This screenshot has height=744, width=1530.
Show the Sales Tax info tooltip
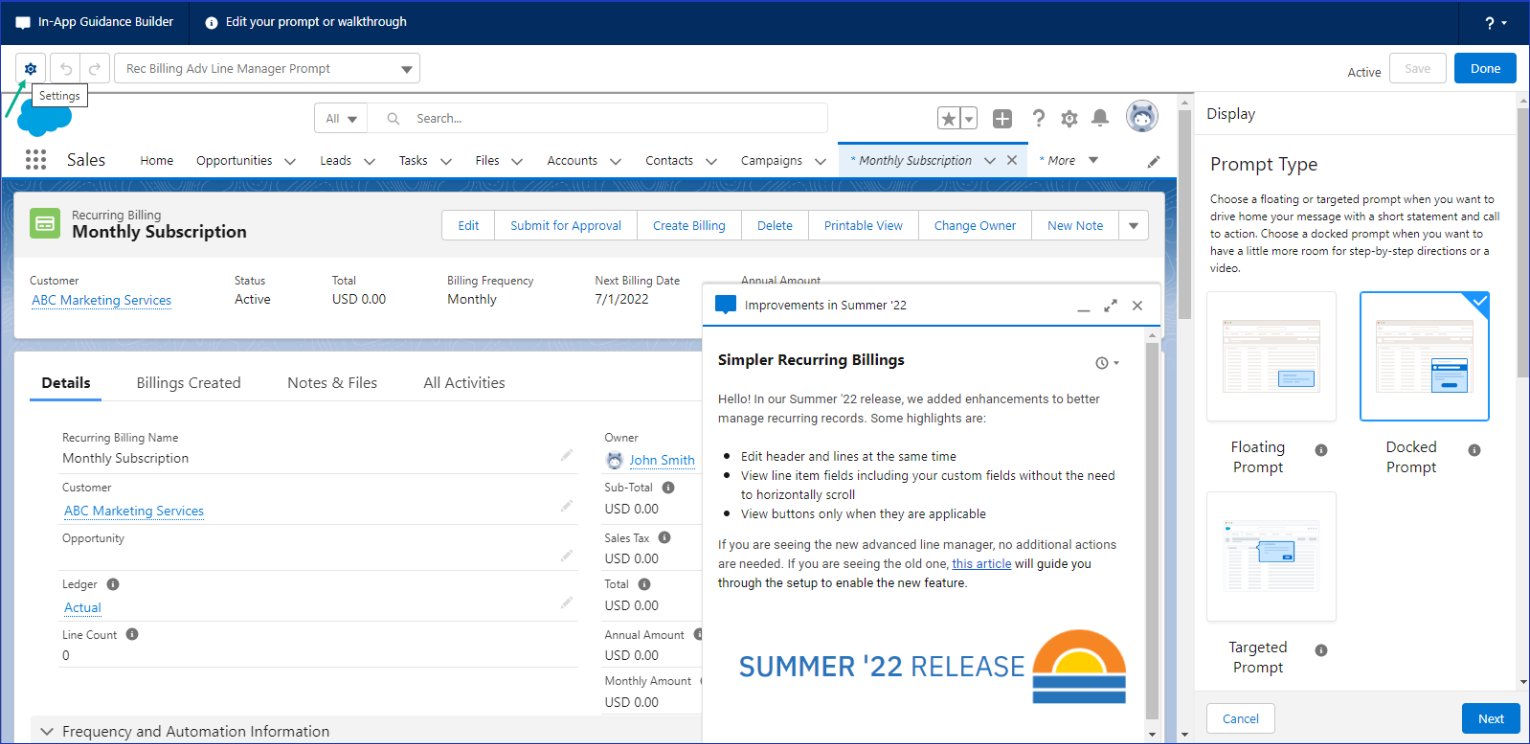(x=664, y=537)
